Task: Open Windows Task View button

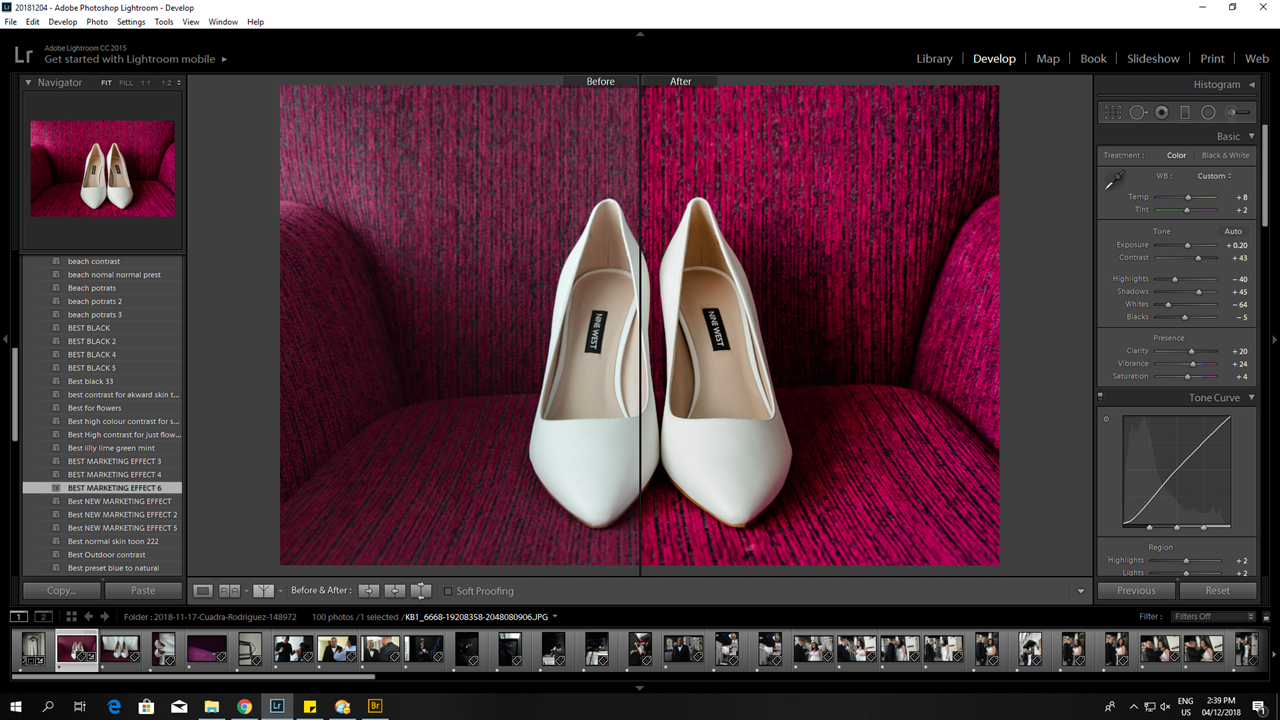Action: coord(80,706)
